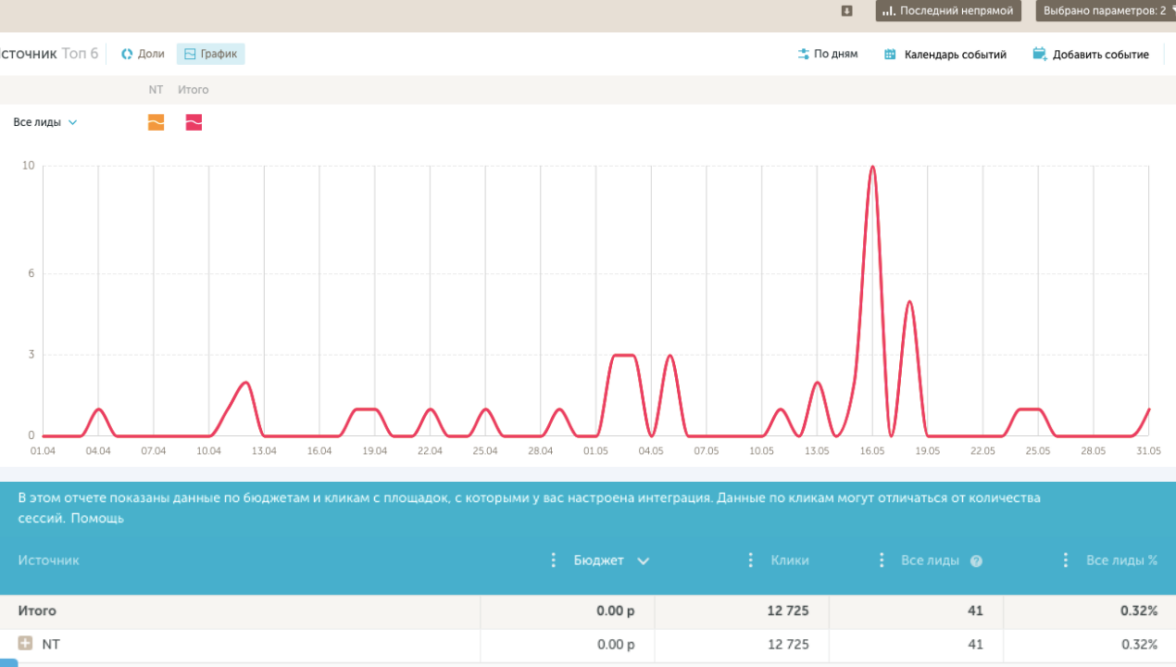Click the download icon in top bar
Screen dimensions: 1176x667
(847, 11)
